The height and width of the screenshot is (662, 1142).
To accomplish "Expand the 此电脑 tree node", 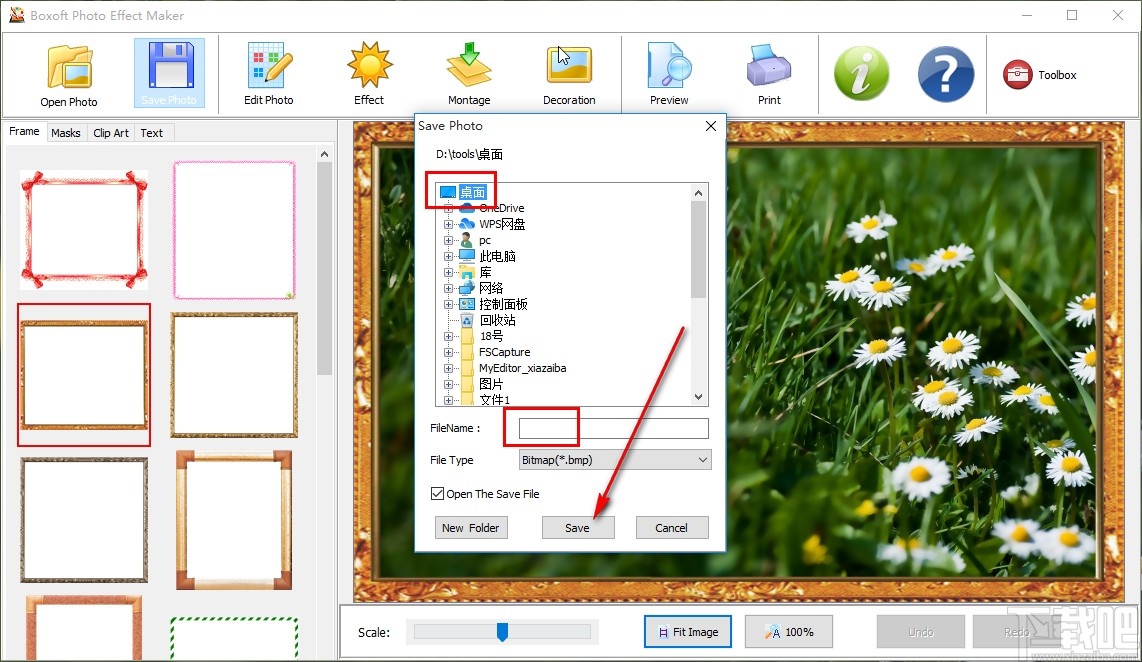I will [449, 256].
